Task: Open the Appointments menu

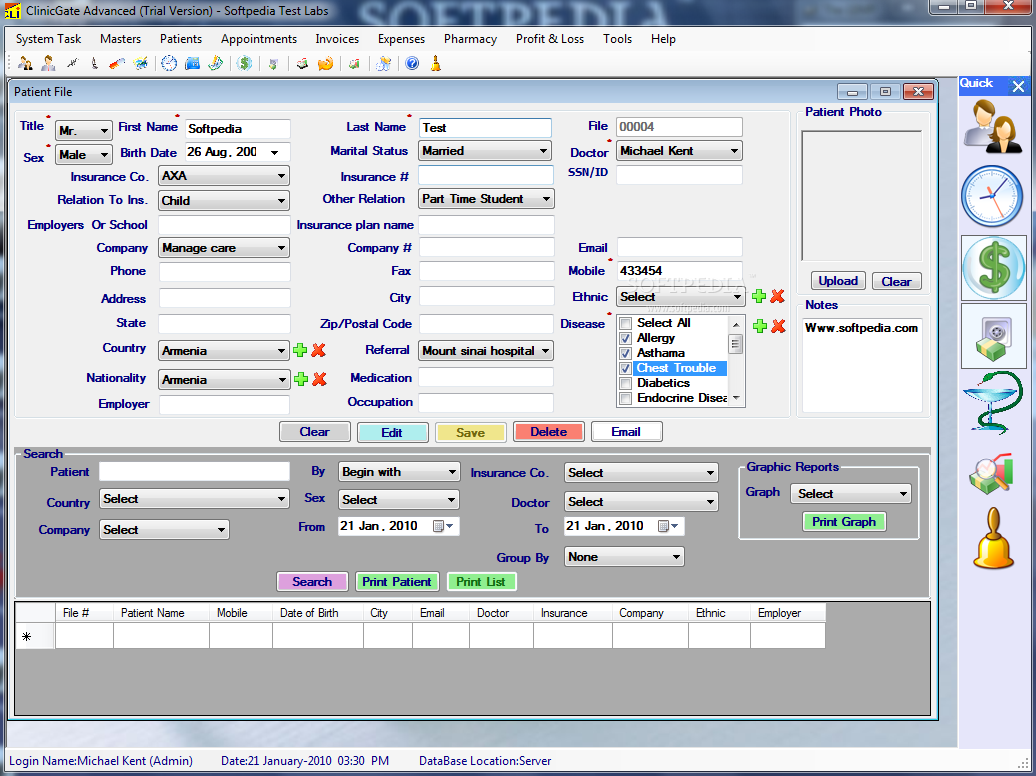Action: coord(259,39)
